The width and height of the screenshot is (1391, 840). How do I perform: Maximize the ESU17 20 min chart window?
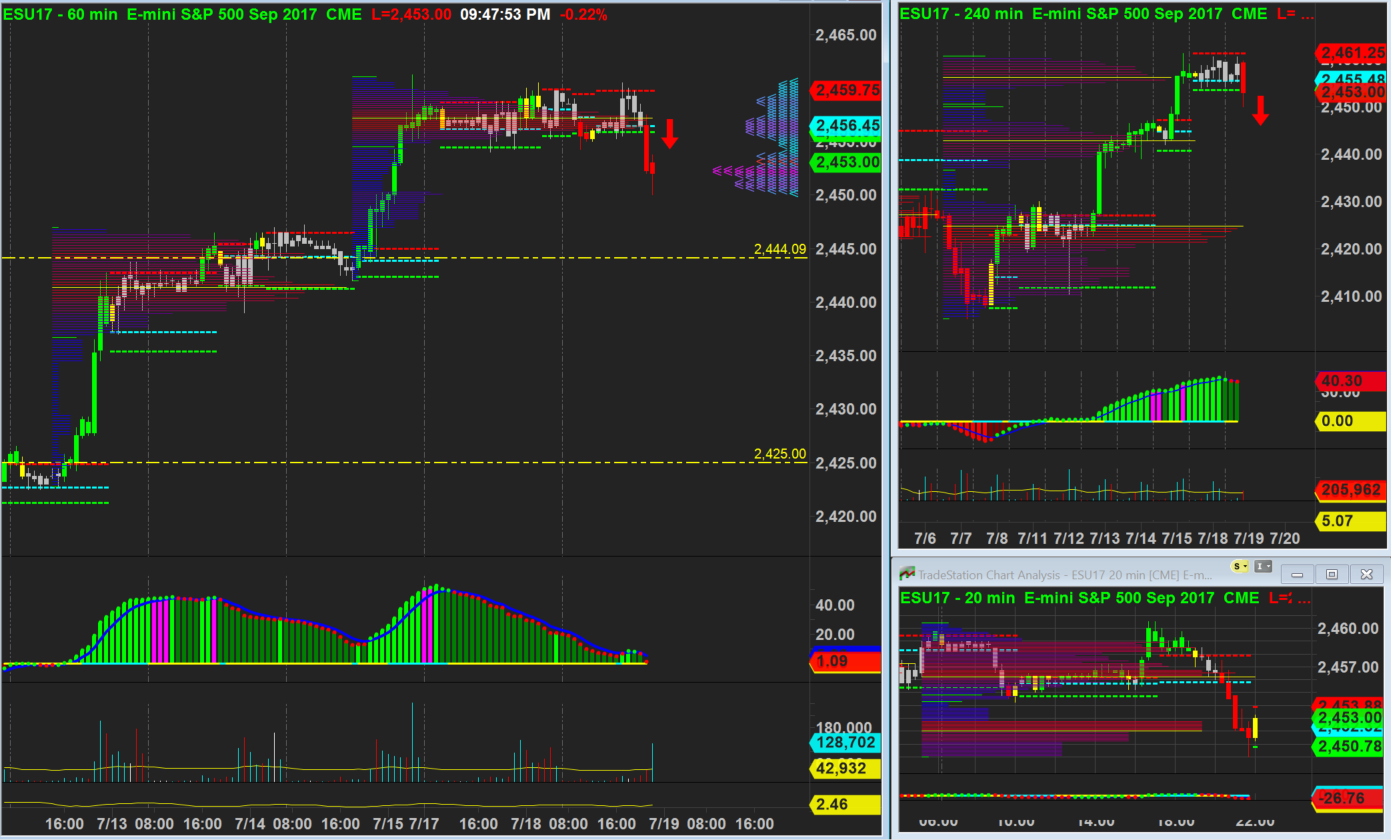(1331, 574)
